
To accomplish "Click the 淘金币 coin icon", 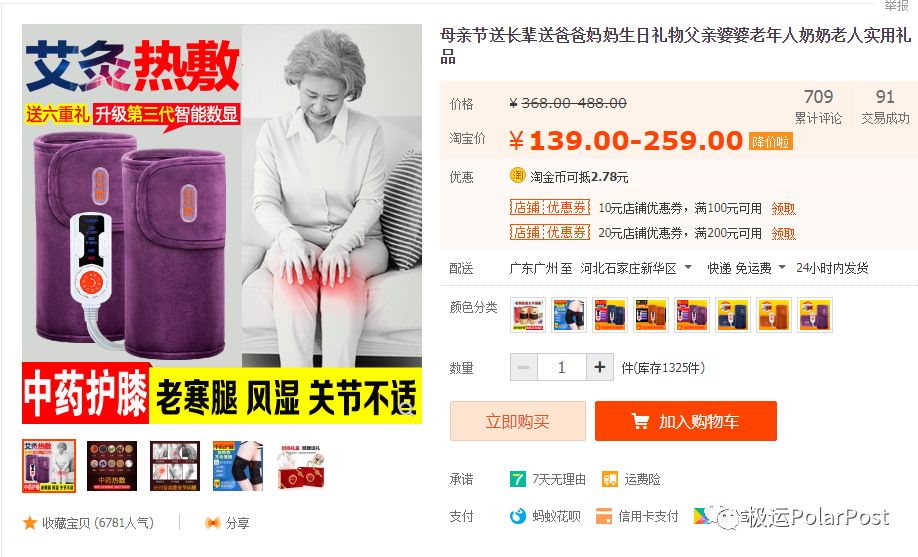I will click(518, 176).
